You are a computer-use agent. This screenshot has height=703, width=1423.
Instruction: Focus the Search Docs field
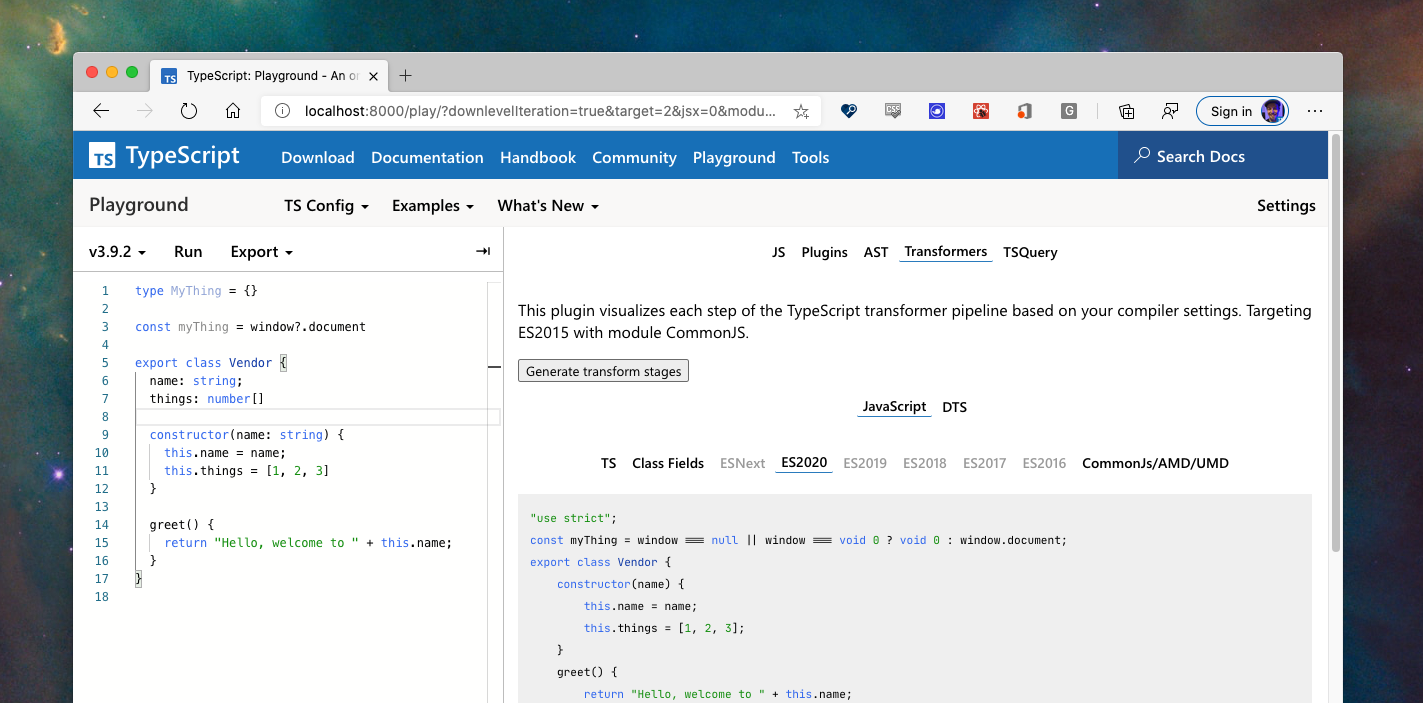coord(1223,156)
